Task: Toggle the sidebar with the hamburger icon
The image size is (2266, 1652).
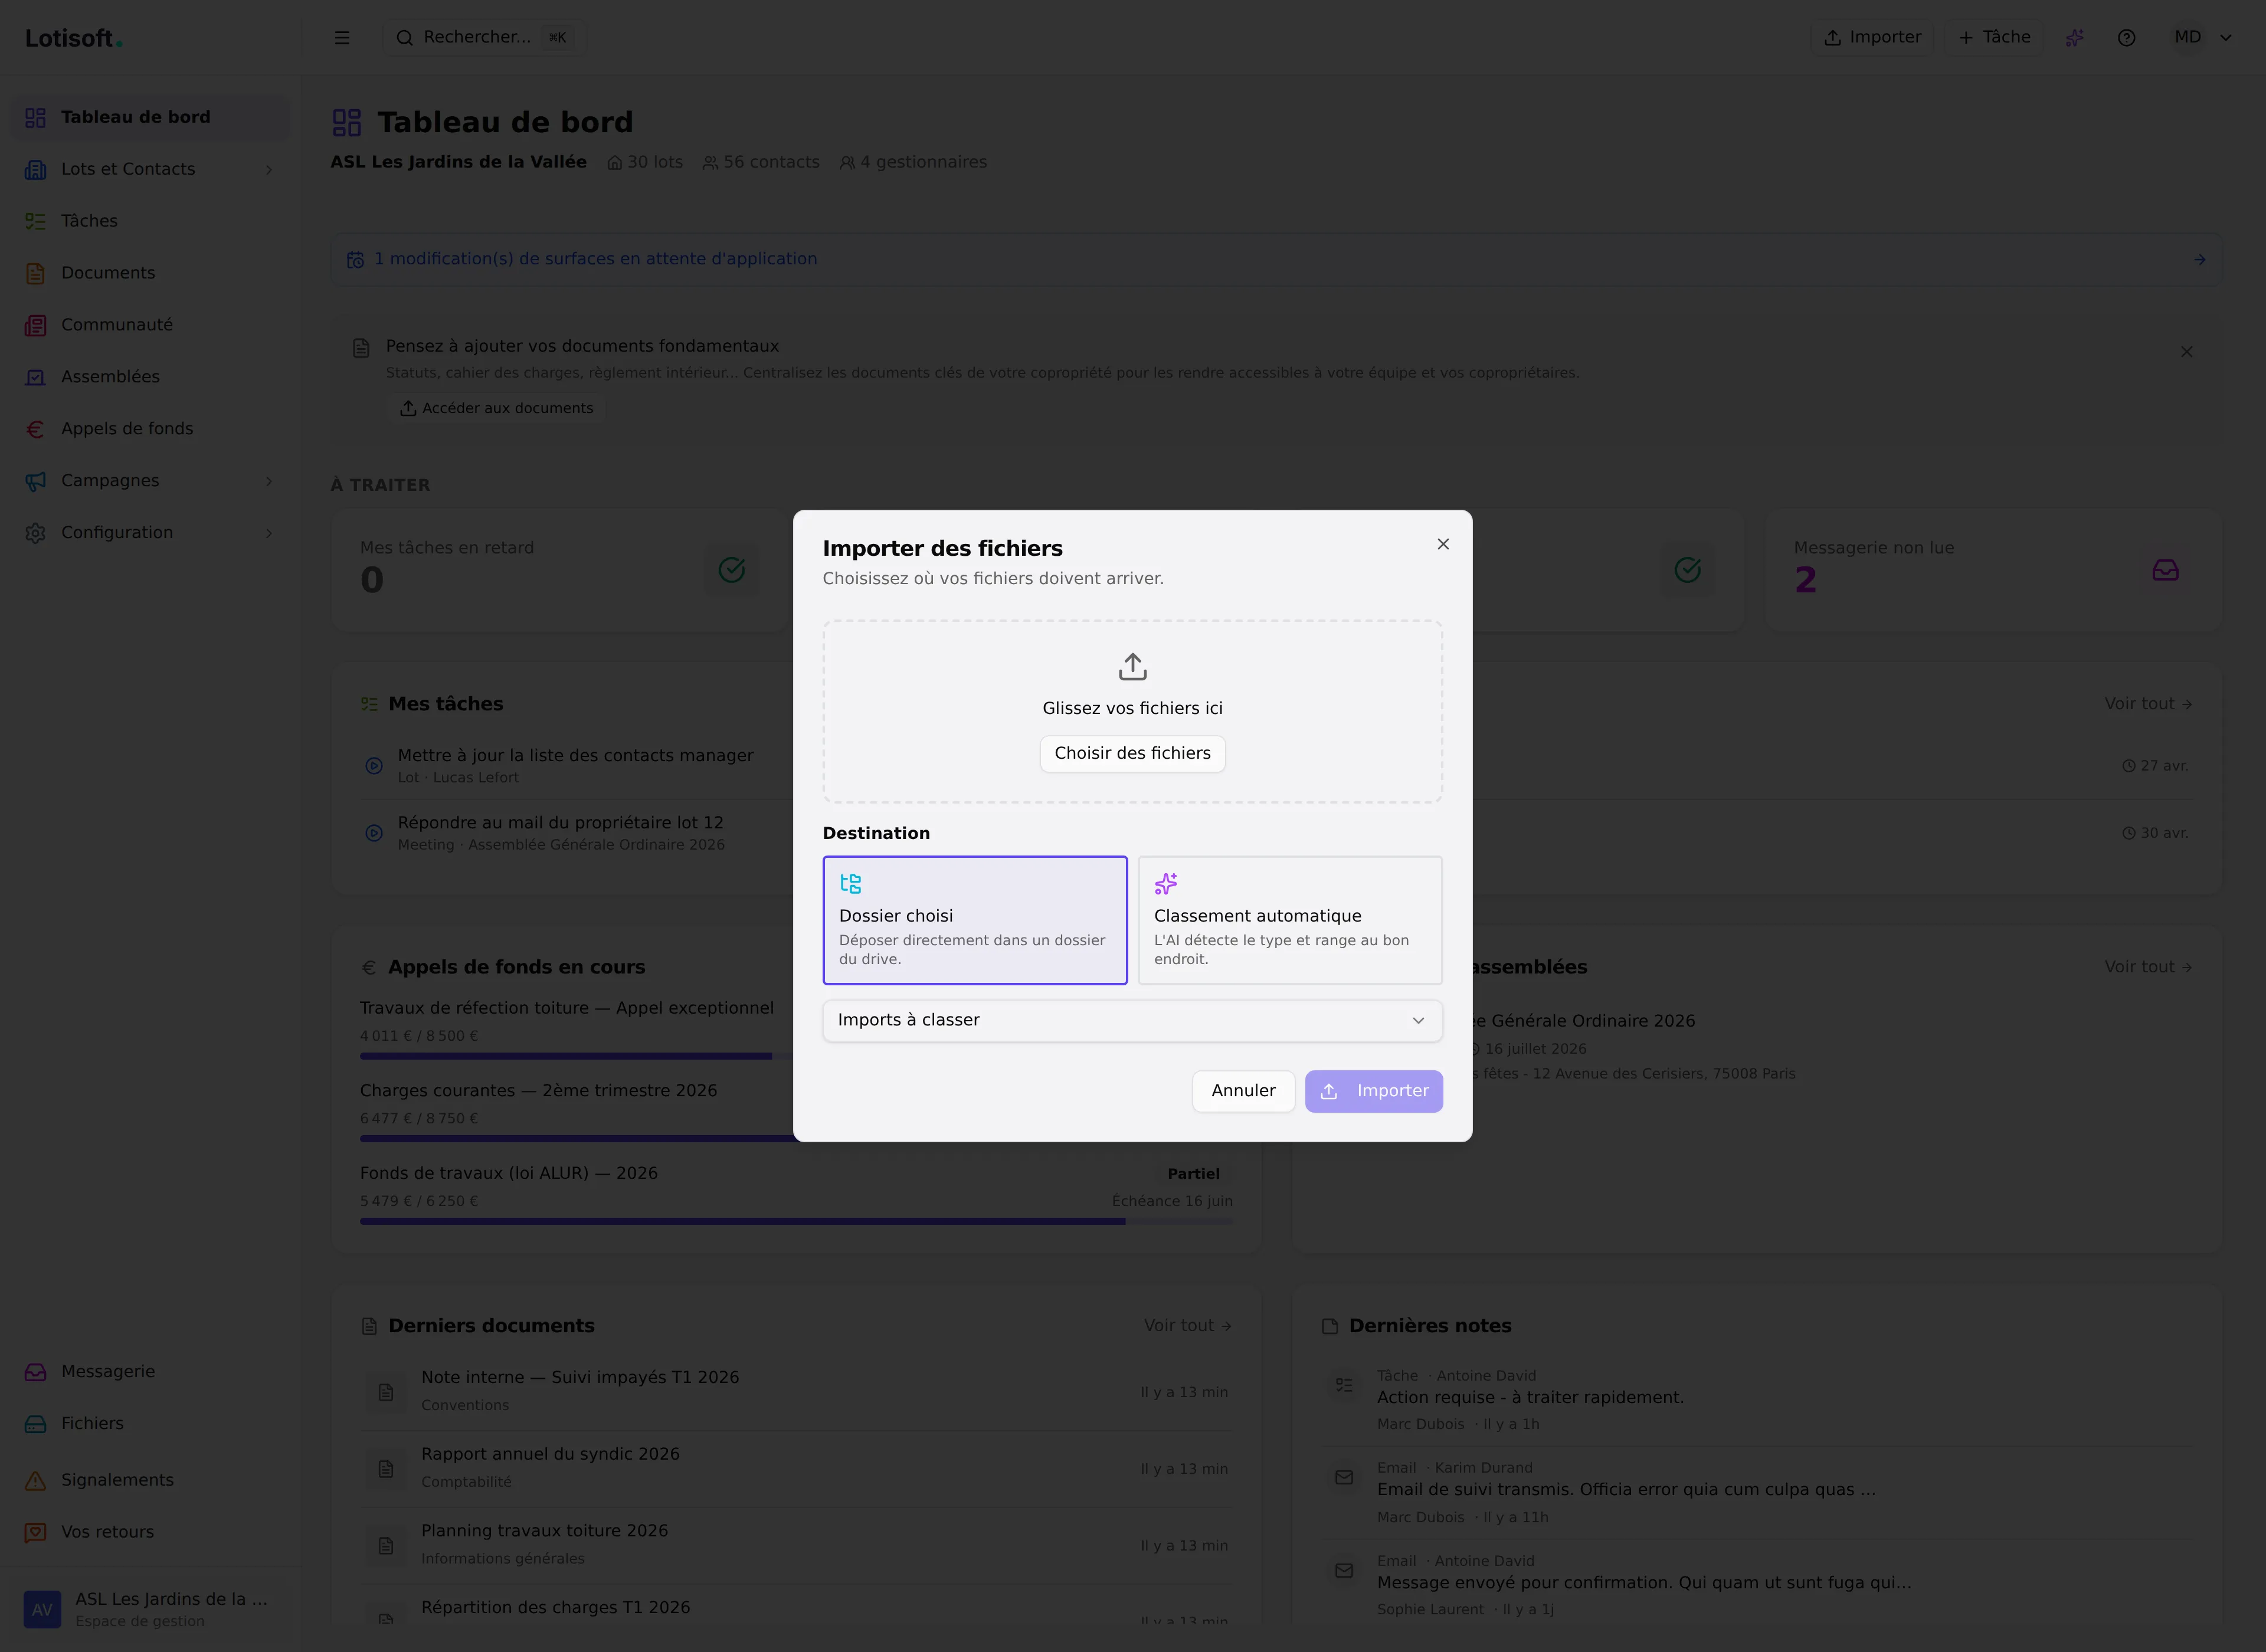Action: tap(342, 38)
